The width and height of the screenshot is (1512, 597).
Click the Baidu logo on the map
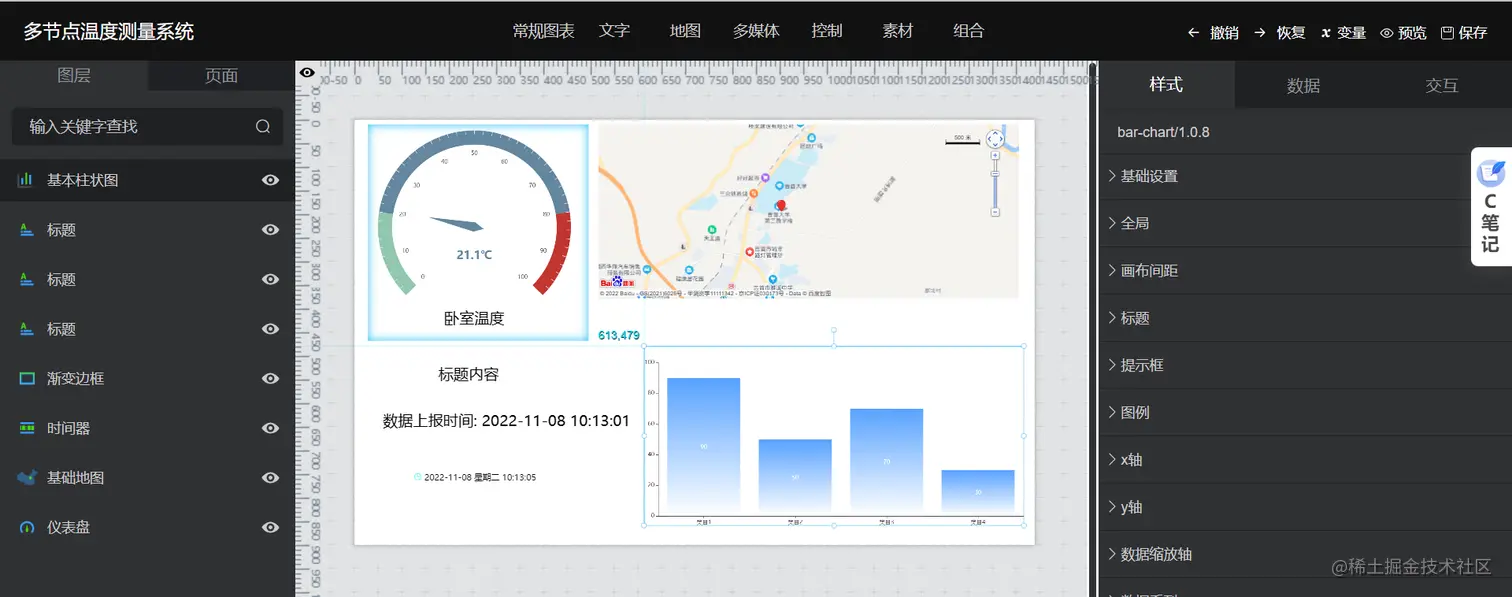click(x=617, y=283)
